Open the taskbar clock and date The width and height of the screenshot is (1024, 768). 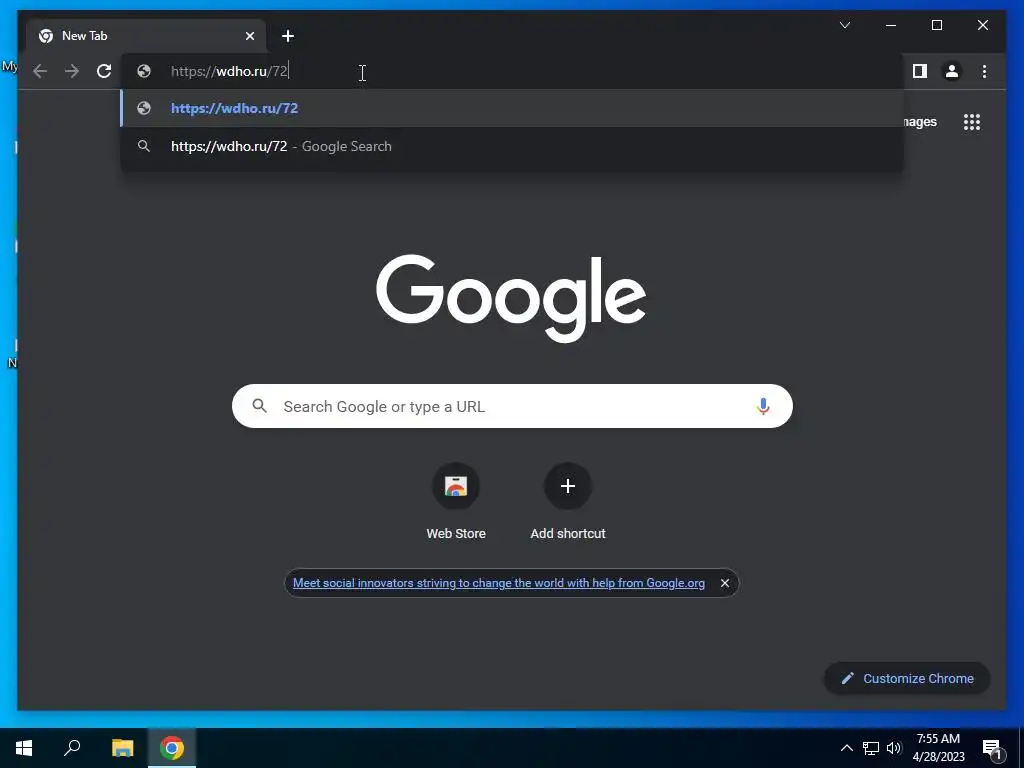938,748
